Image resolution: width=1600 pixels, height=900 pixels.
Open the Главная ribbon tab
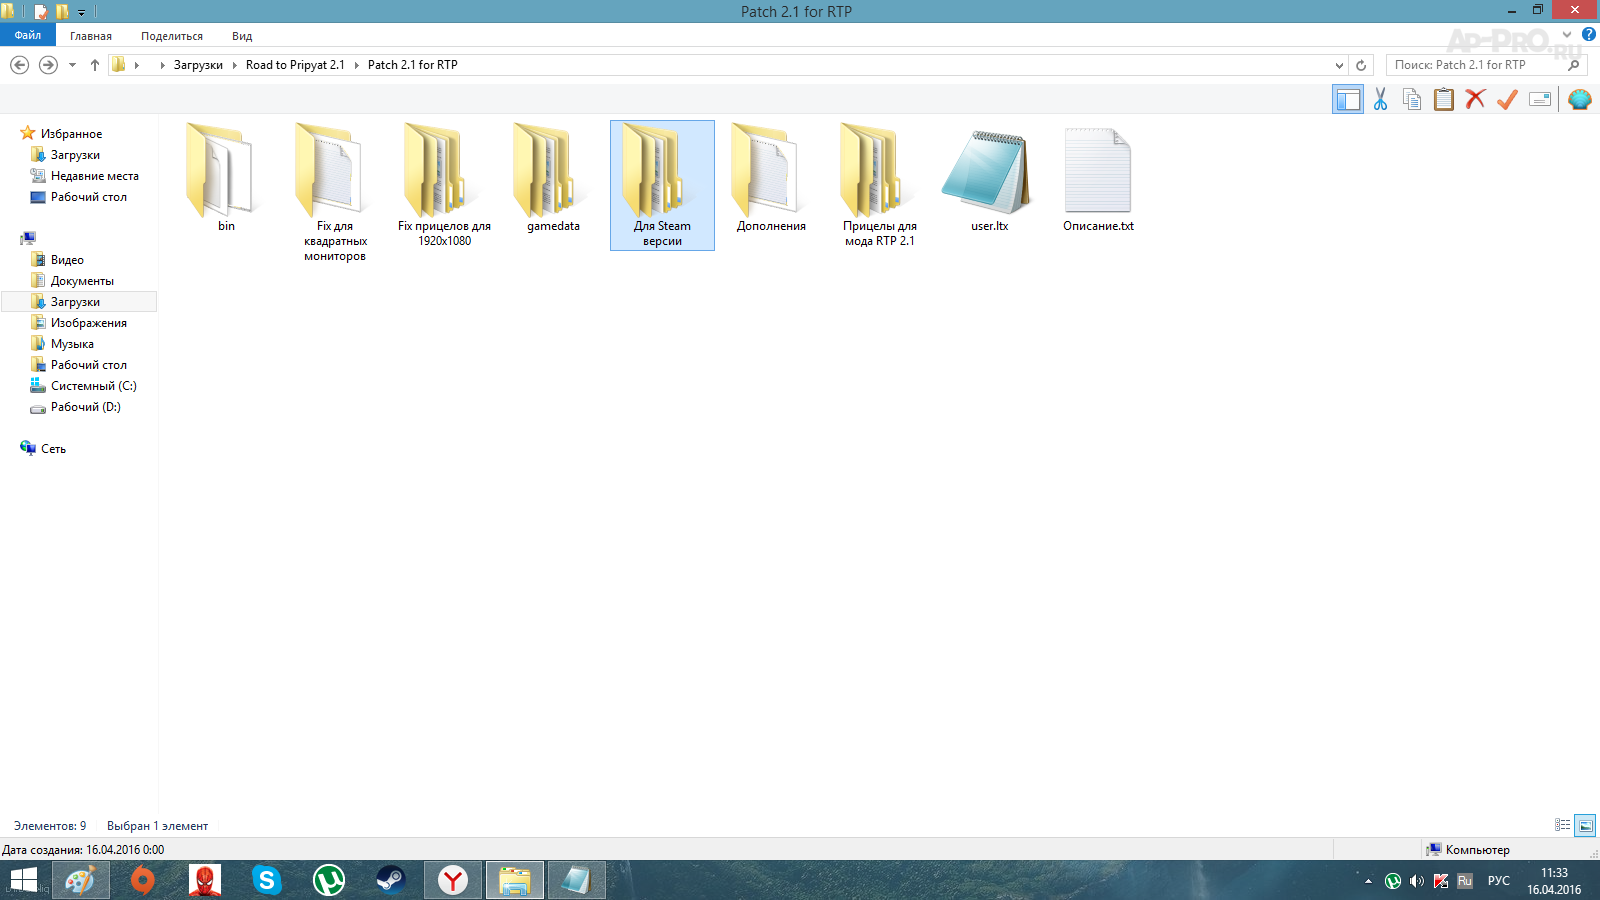point(91,36)
